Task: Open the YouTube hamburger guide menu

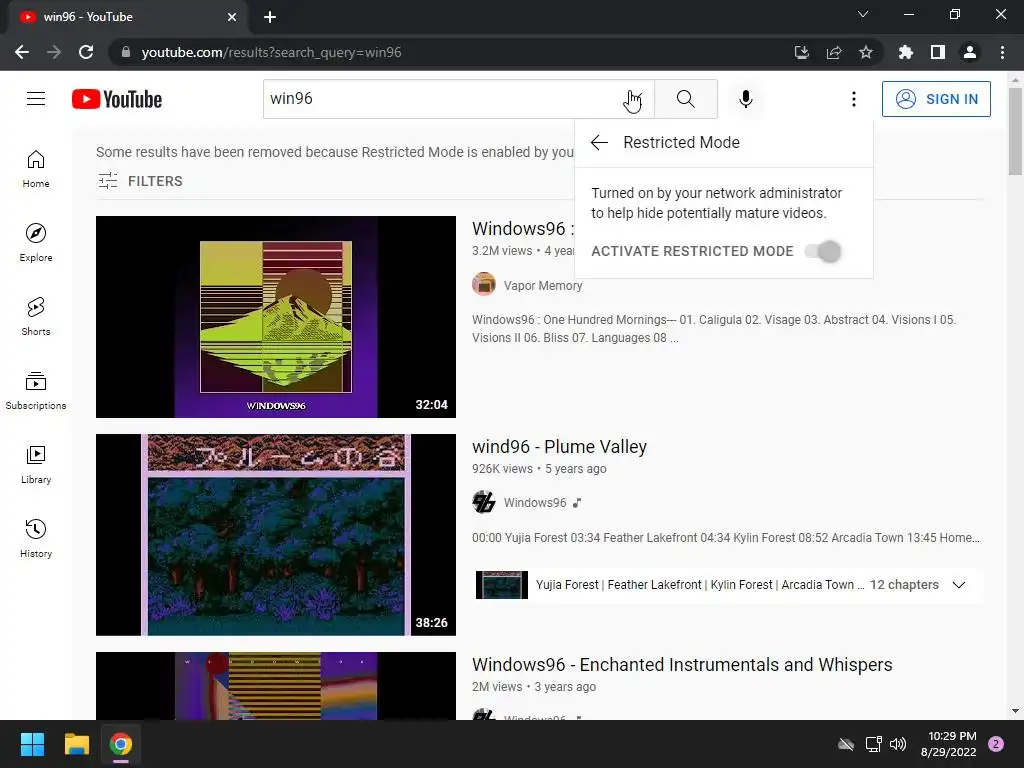Action: point(36,99)
